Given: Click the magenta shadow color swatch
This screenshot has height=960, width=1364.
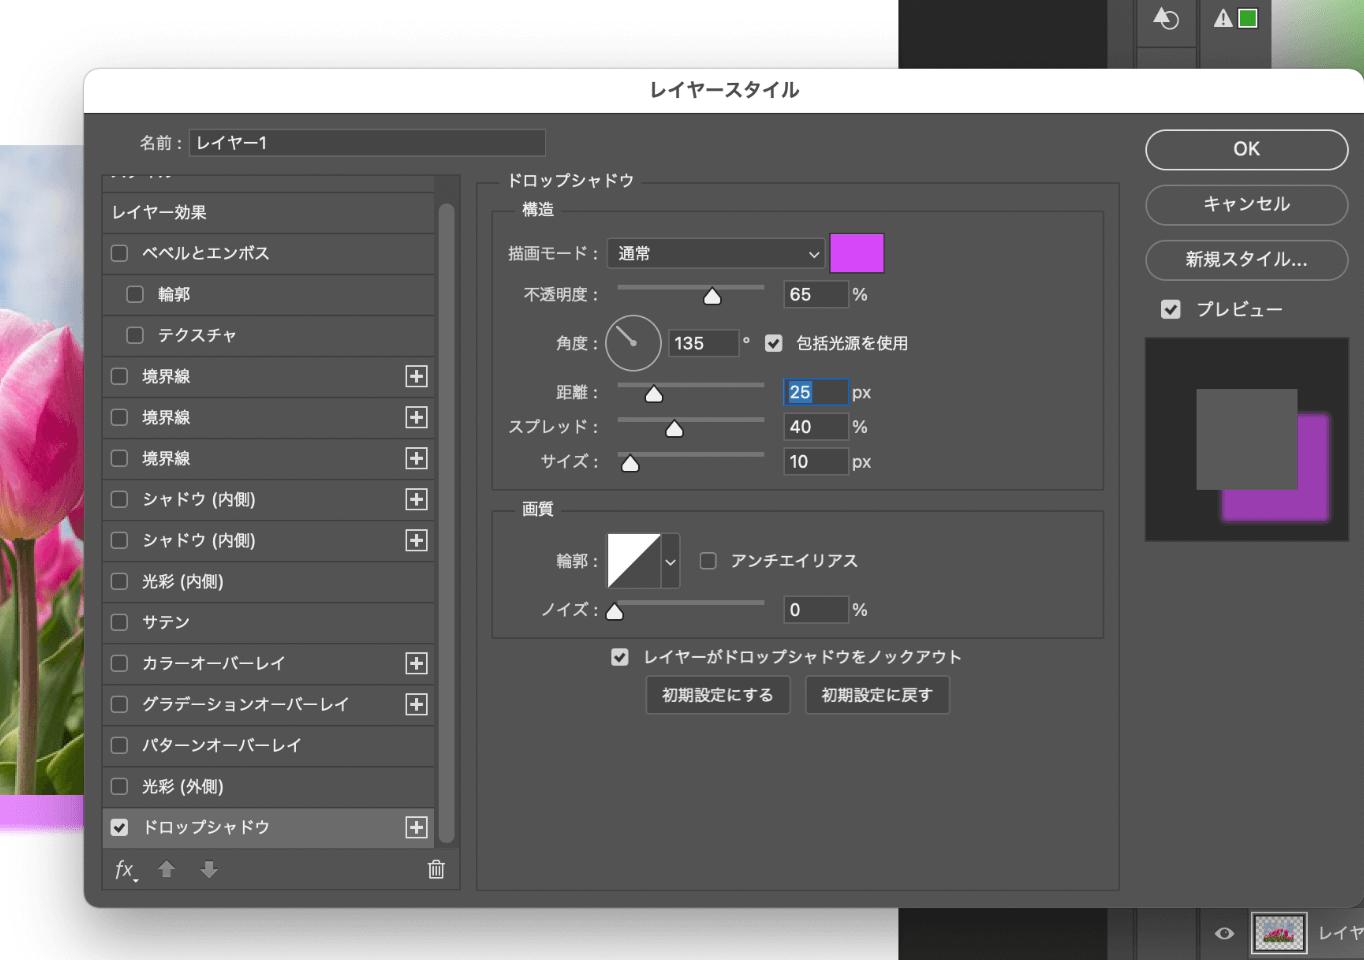Looking at the screenshot, I should (x=857, y=254).
